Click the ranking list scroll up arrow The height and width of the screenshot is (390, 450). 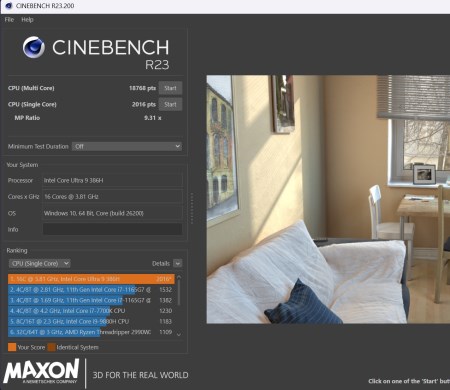(179, 277)
